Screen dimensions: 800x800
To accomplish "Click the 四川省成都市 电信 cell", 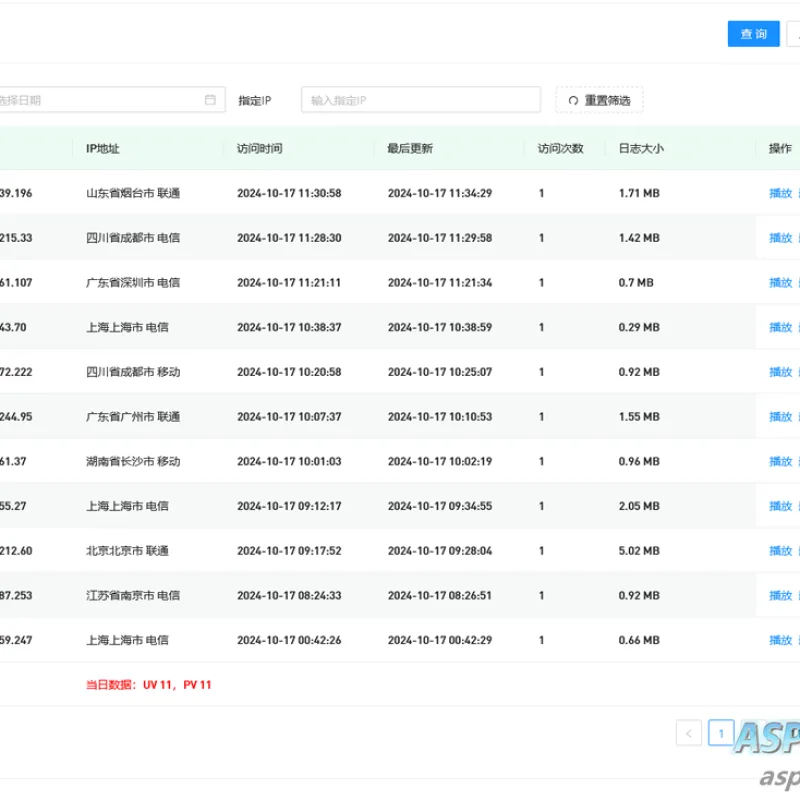I will click(x=133, y=238).
